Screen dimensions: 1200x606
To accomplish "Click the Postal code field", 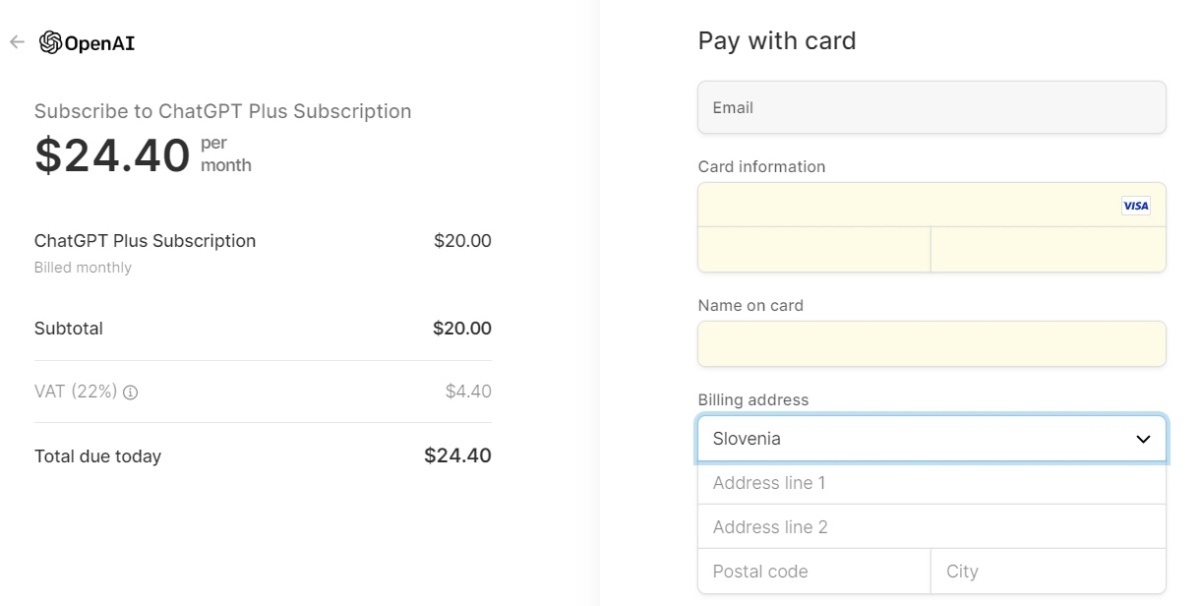I will tap(814, 572).
